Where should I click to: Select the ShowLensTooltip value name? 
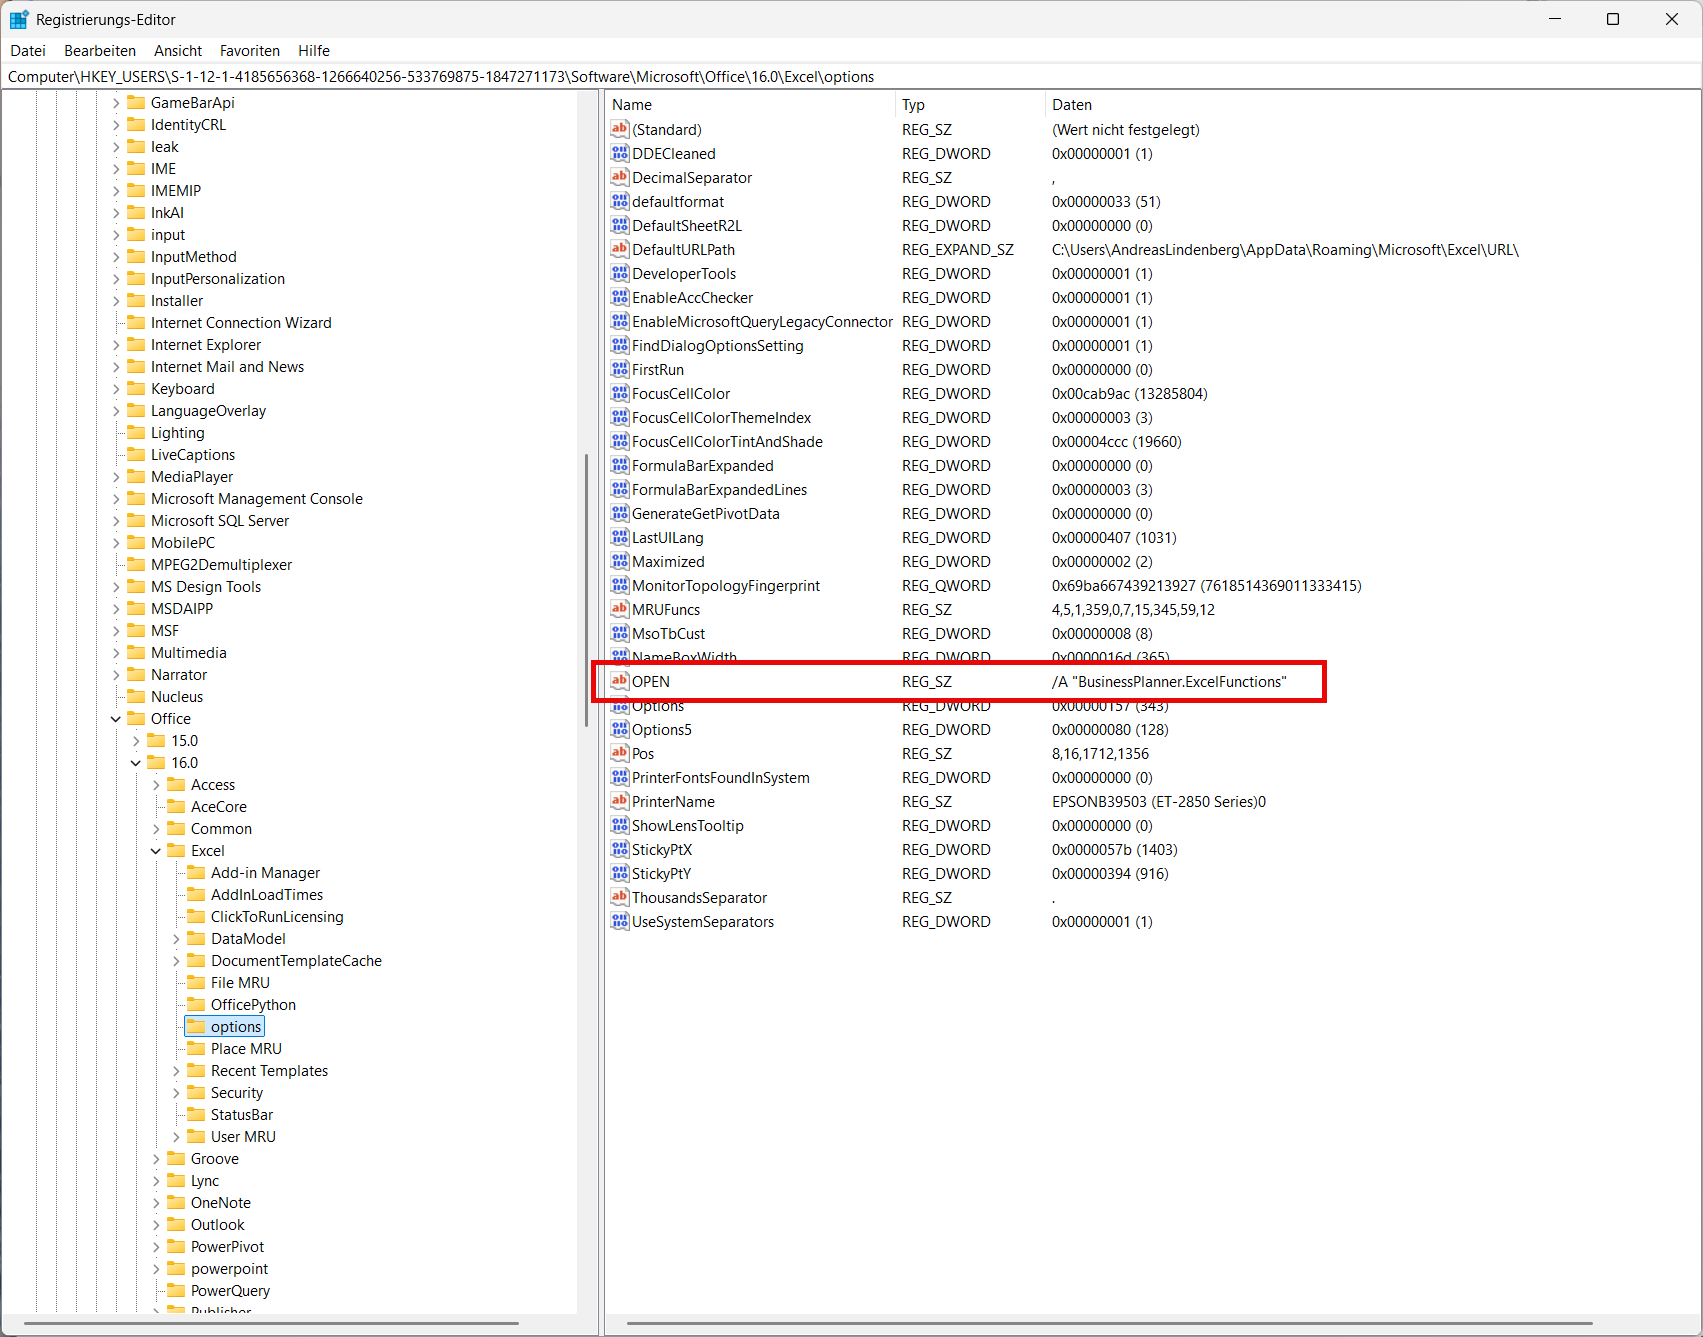(688, 825)
